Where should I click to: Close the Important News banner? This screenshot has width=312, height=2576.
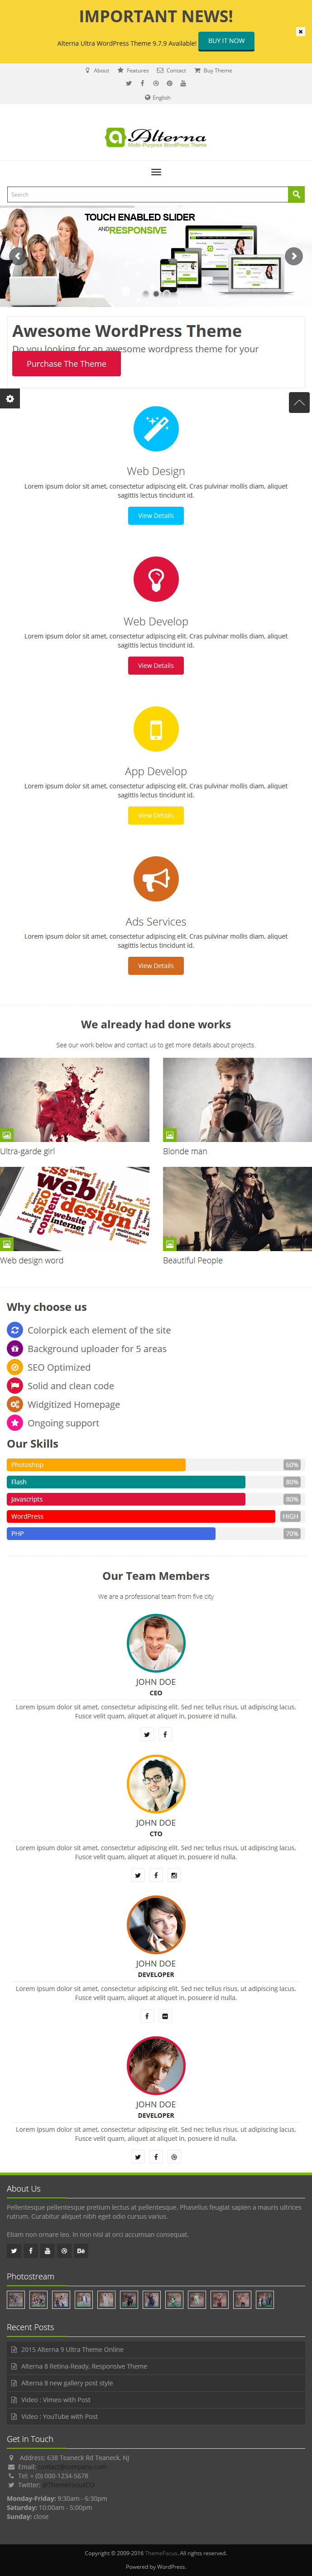click(x=300, y=32)
